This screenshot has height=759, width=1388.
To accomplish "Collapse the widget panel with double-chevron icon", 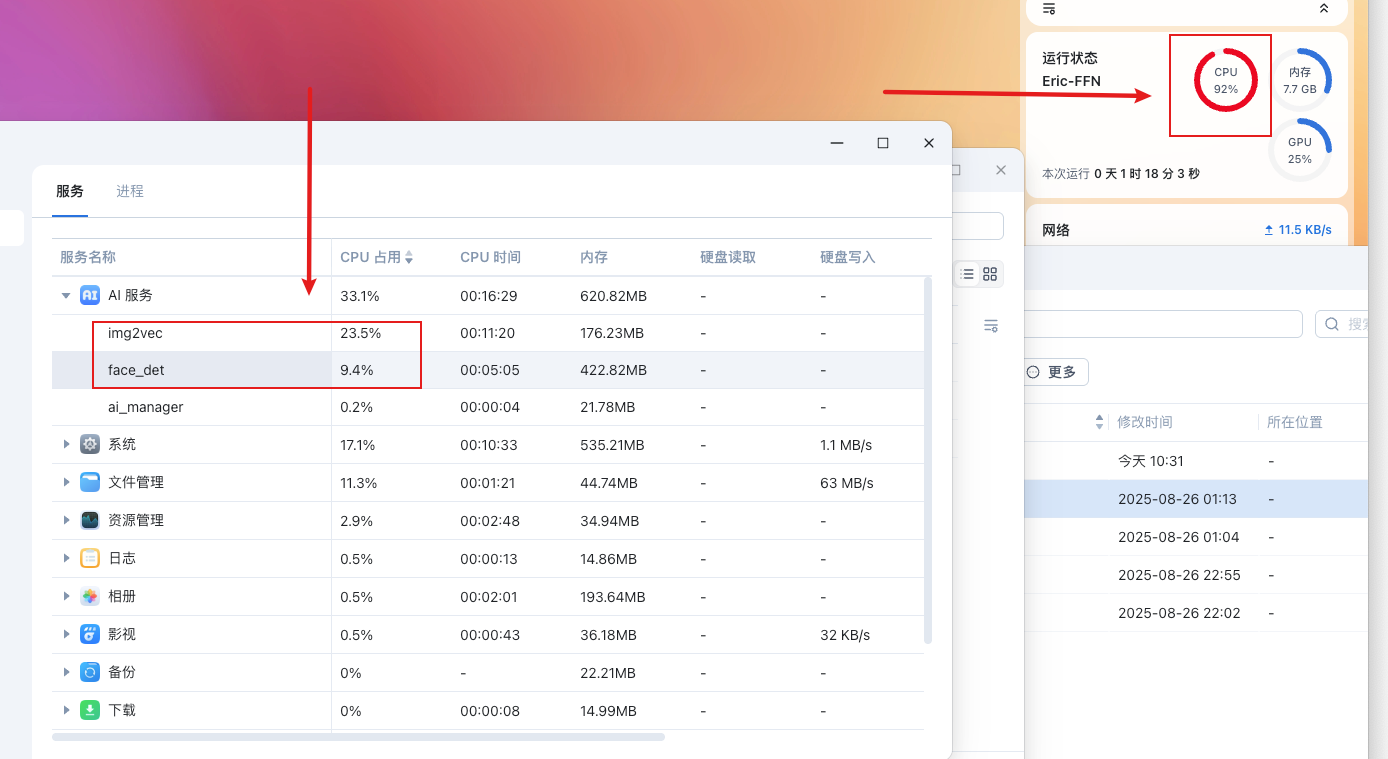I will [x=1324, y=8].
